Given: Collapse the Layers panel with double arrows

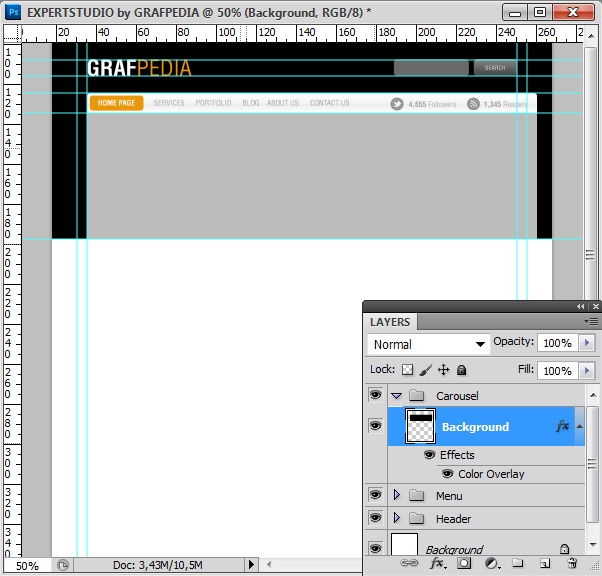Looking at the screenshot, I should [580, 306].
